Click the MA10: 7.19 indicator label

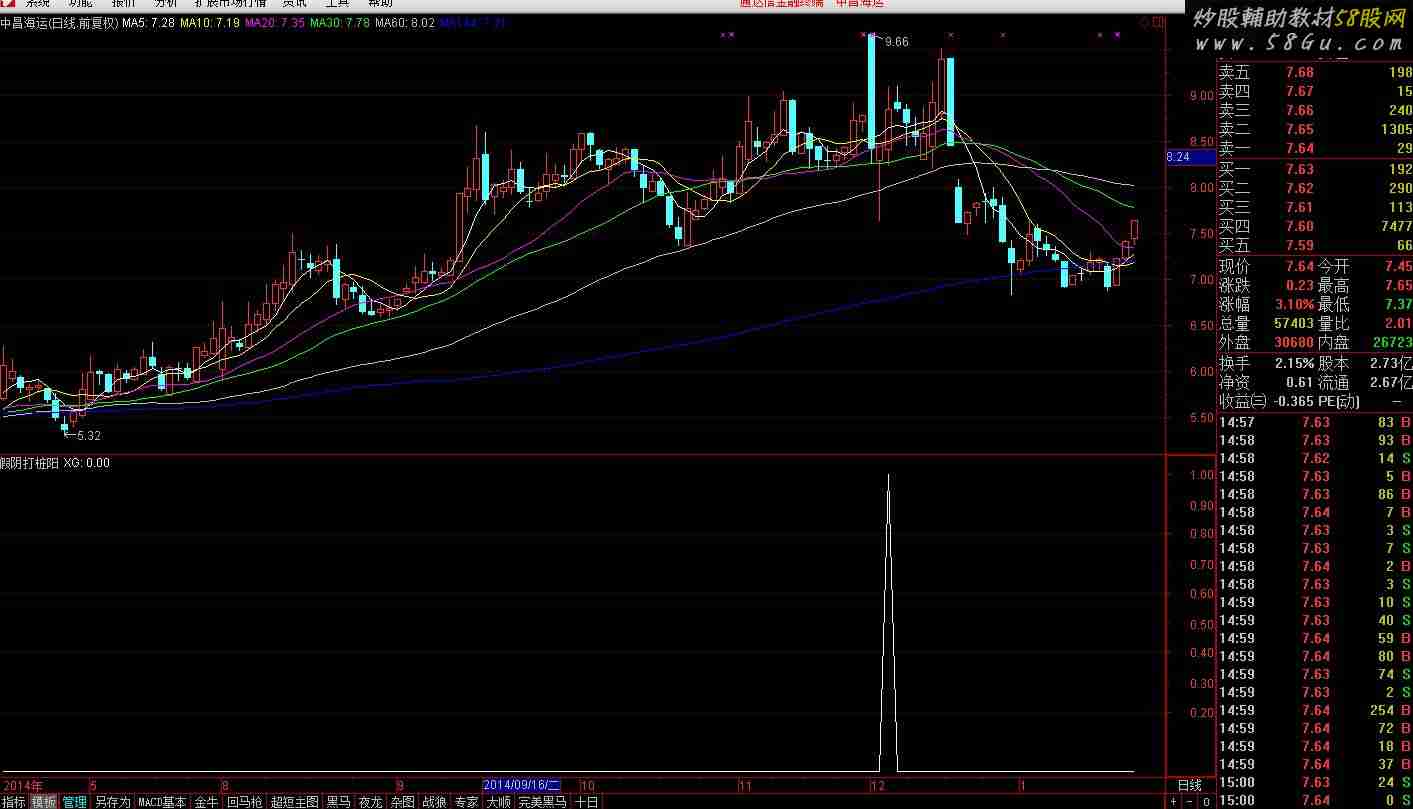pos(211,22)
